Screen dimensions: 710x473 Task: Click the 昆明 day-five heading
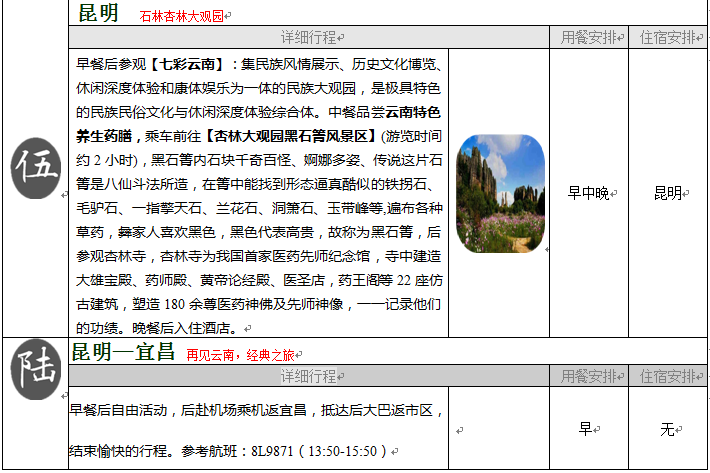98,13
